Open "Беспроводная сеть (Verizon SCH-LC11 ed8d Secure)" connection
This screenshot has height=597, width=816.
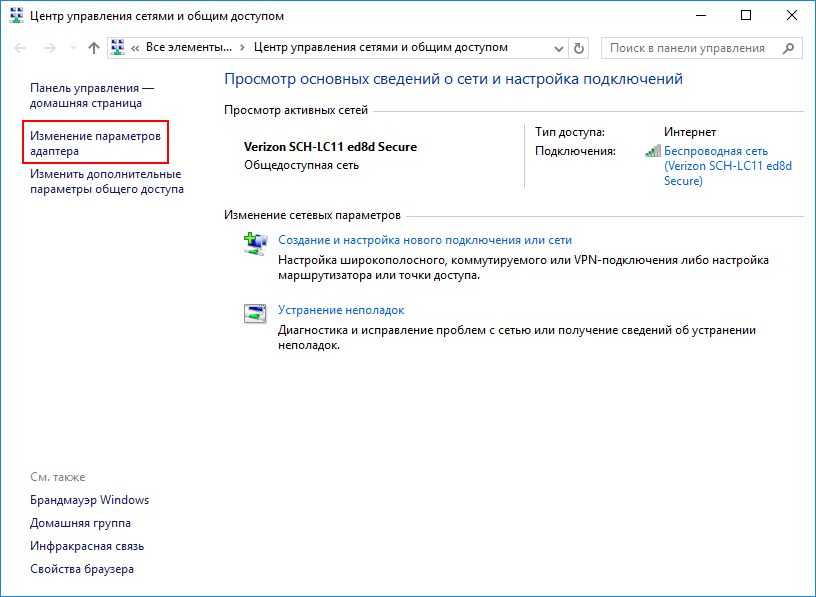tap(729, 166)
